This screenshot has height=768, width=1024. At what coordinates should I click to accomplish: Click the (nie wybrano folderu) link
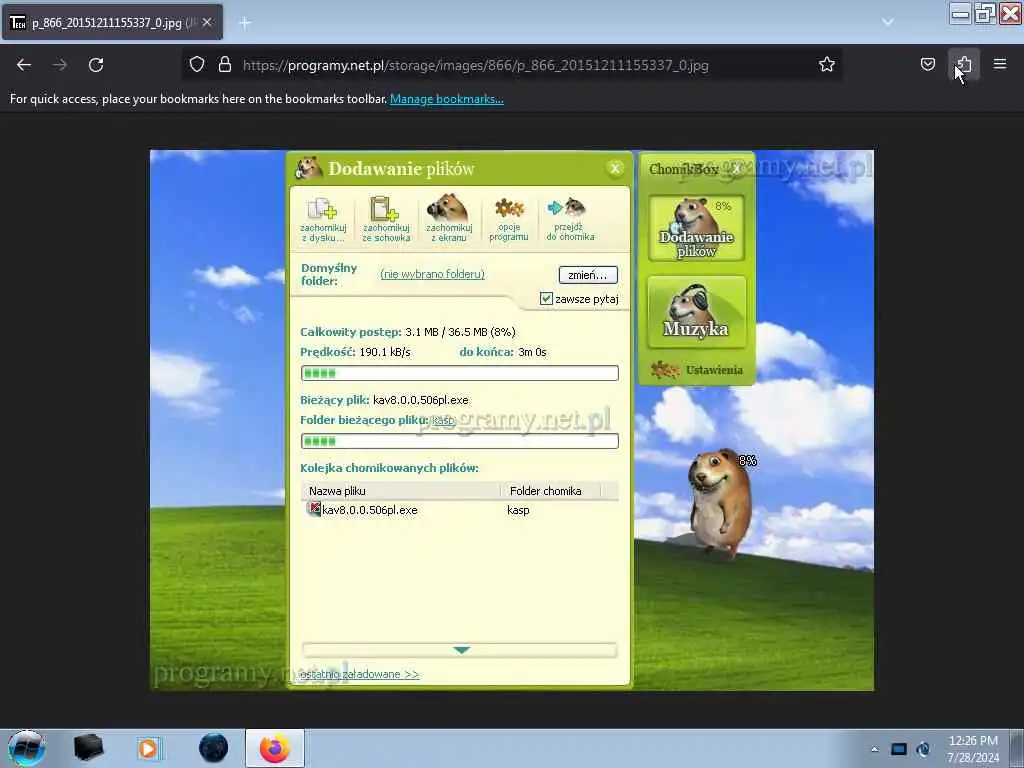(x=432, y=274)
